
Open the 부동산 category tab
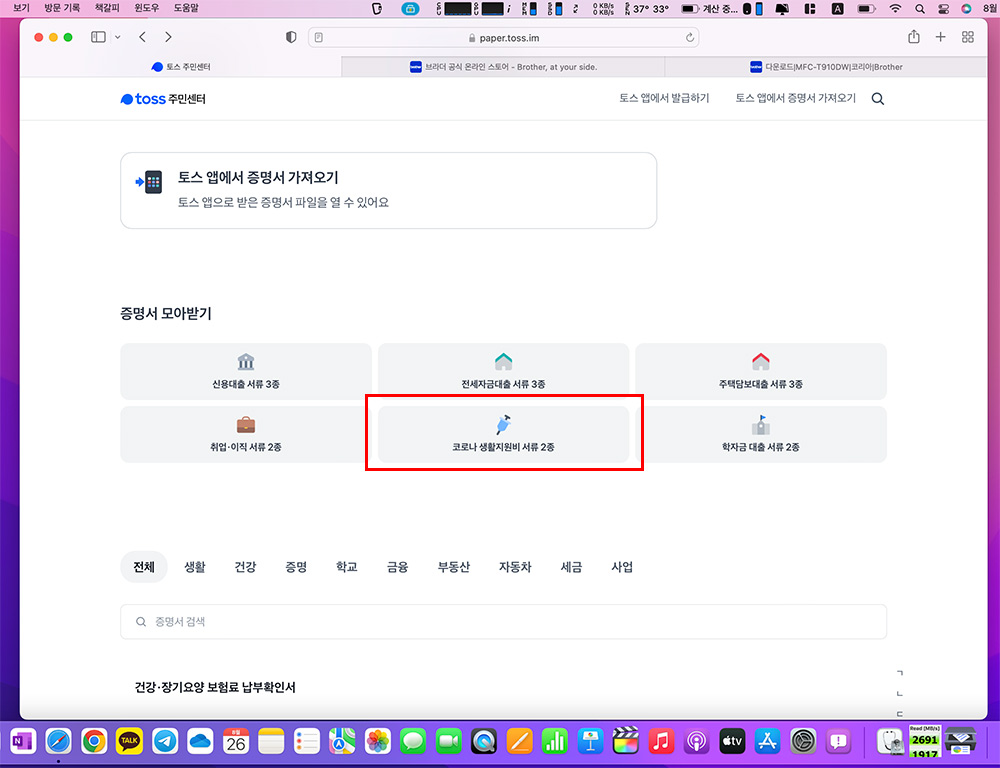pos(453,566)
